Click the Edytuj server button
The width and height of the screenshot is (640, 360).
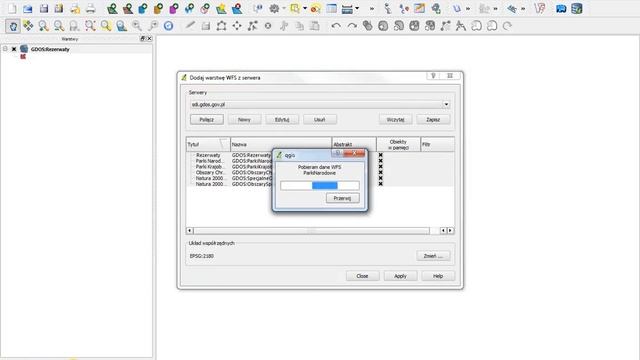click(x=282, y=120)
